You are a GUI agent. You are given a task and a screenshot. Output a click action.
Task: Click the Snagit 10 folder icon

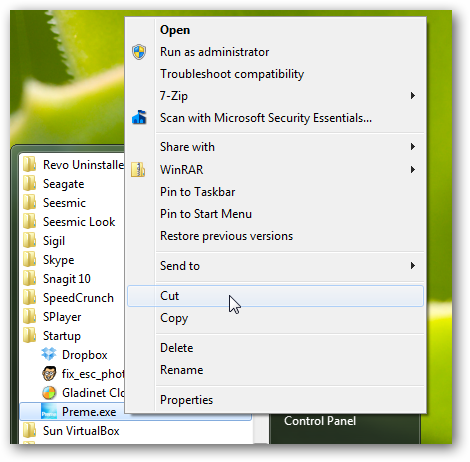(x=30, y=278)
